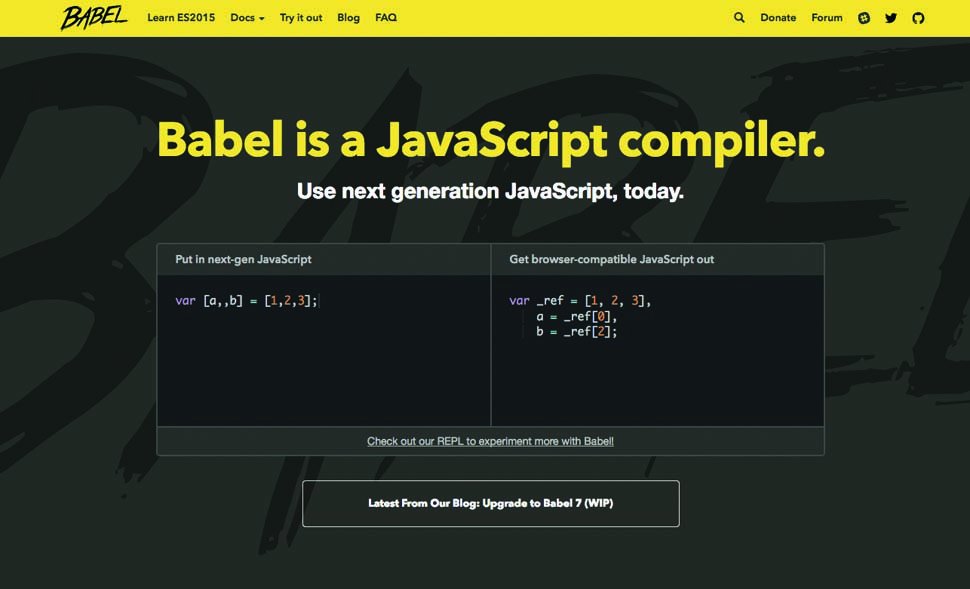Open the search magnifier icon

(x=739, y=17)
